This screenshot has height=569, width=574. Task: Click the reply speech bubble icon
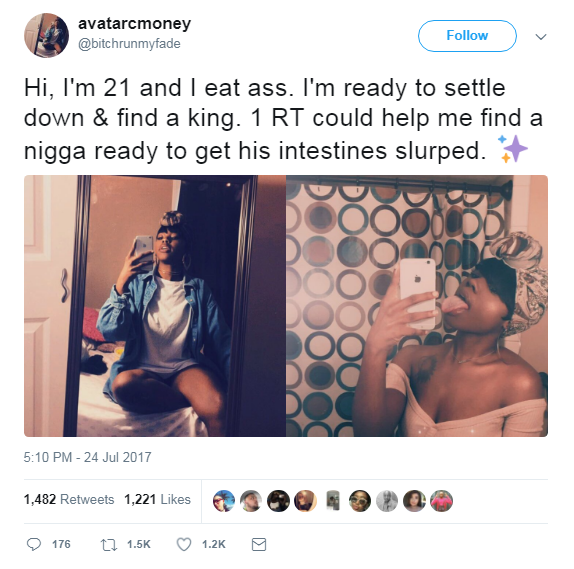pyautogui.click(x=34, y=544)
